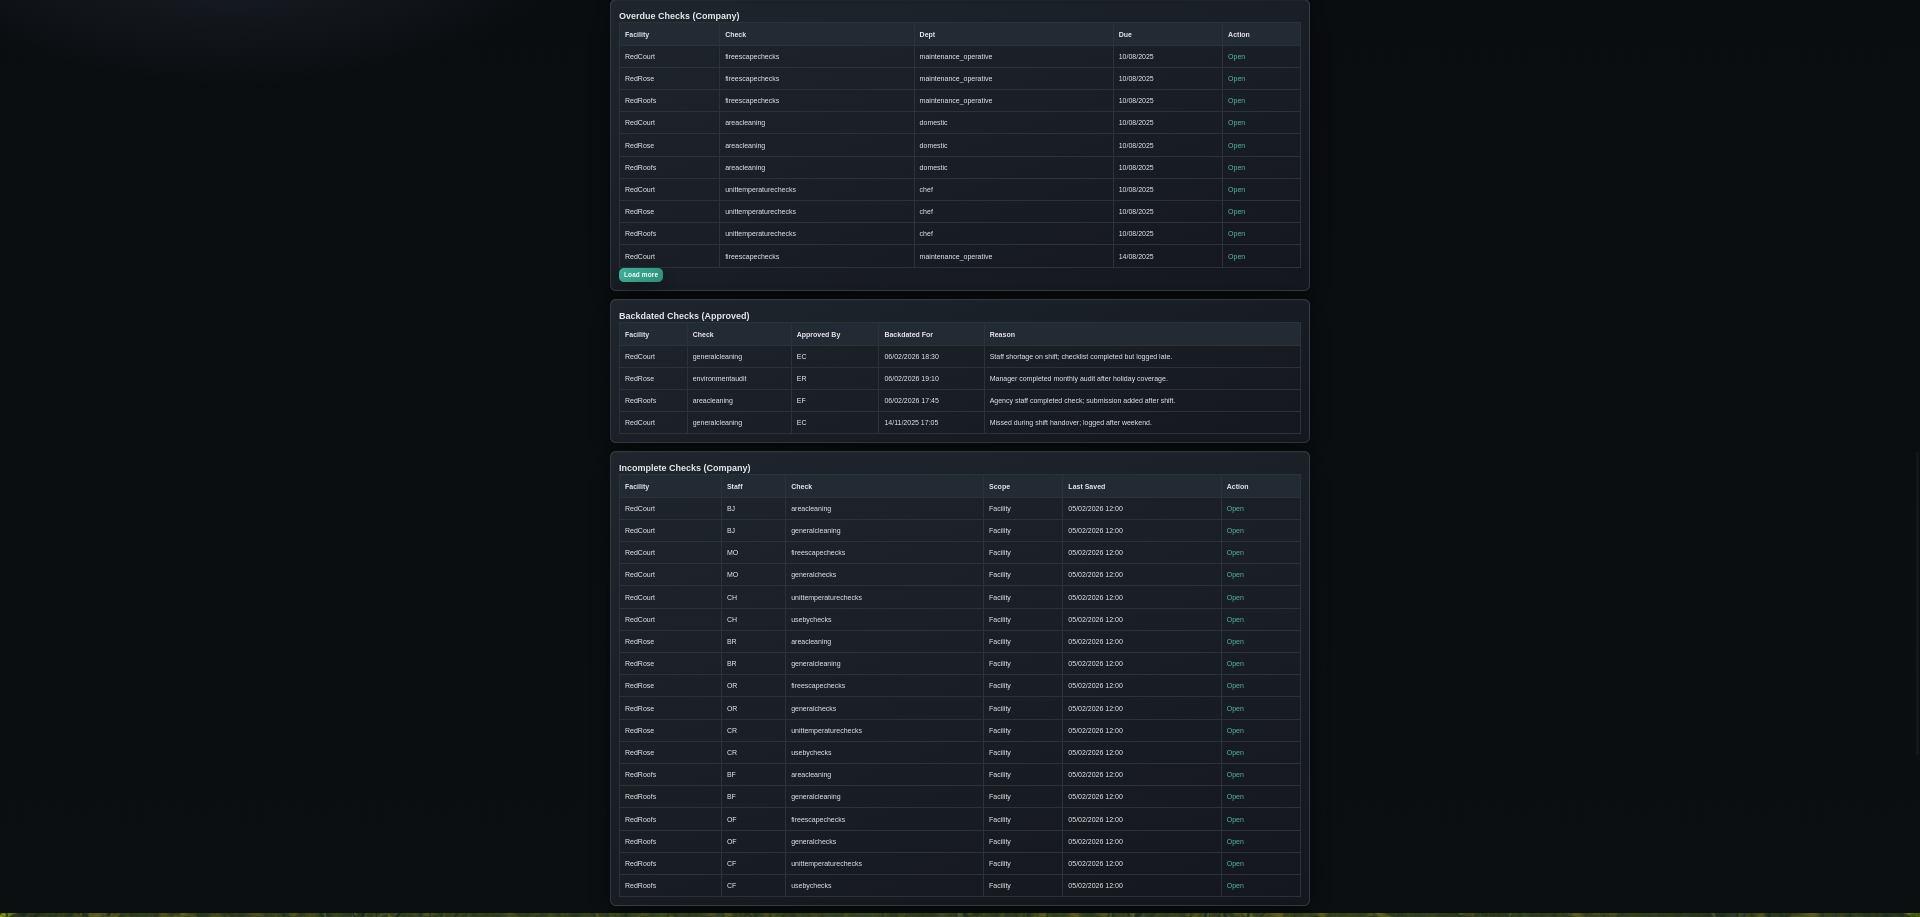Viewport: 1920px width, 917px height.
Task: Open incomplete RedCourt areacleaning by staff BJ
Action: (x=1235, y=509)
